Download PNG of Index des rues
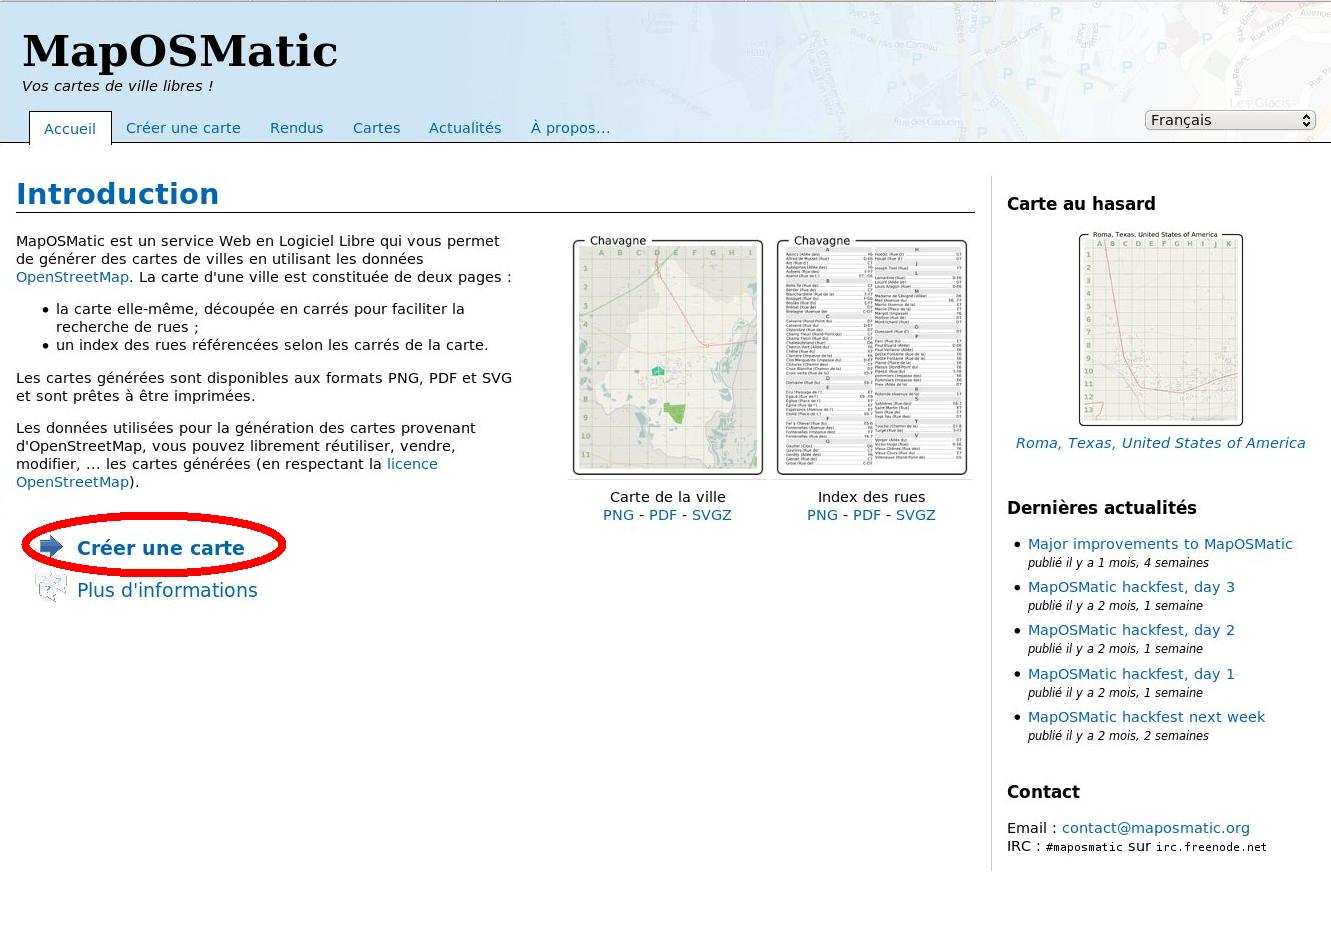The height and width of the screenshot is (927, 1331). coord(822,515)
